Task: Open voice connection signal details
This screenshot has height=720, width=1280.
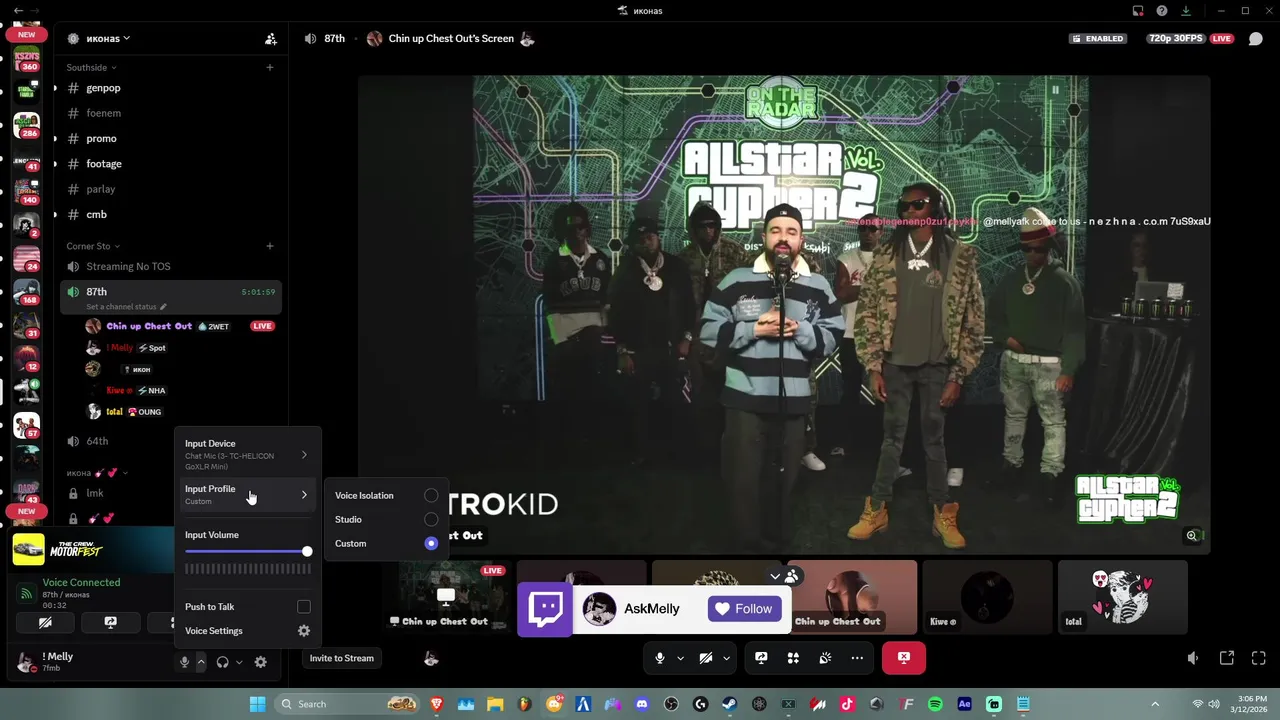Action: [26, 593]
